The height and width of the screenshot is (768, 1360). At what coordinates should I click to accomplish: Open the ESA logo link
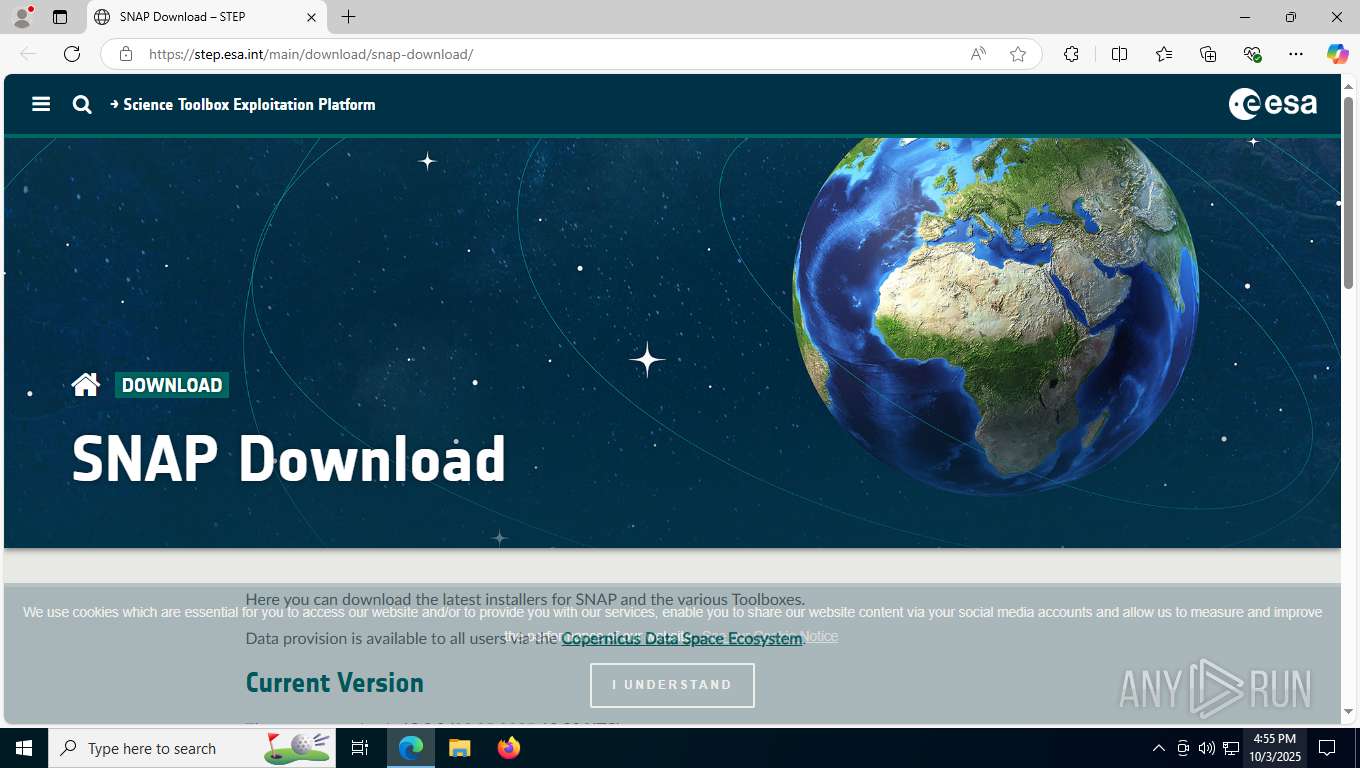tap(1273, 104)
